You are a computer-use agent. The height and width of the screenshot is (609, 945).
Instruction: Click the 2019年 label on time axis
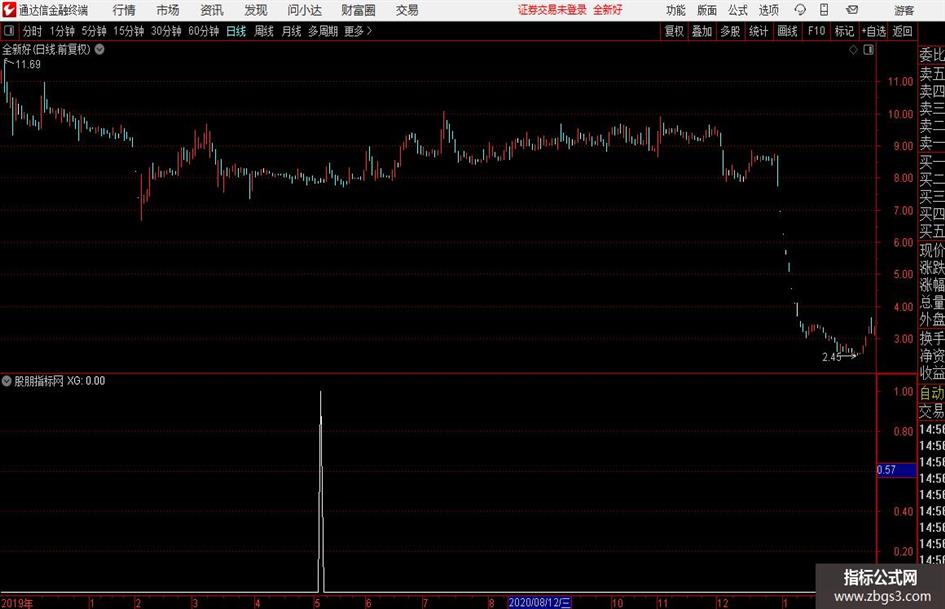(x=17, y=603)
